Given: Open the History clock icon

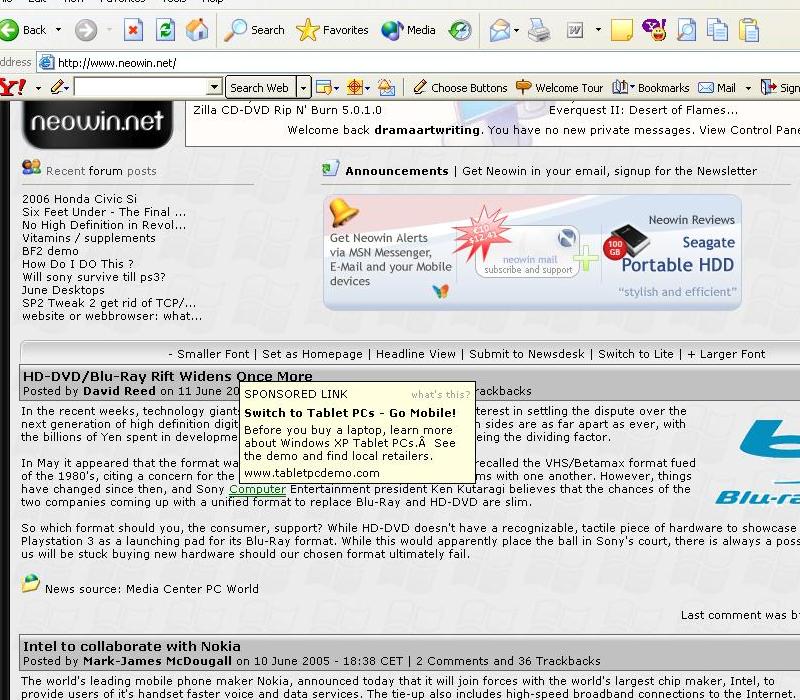Looking at the screenshot, I should click(460, 30).
